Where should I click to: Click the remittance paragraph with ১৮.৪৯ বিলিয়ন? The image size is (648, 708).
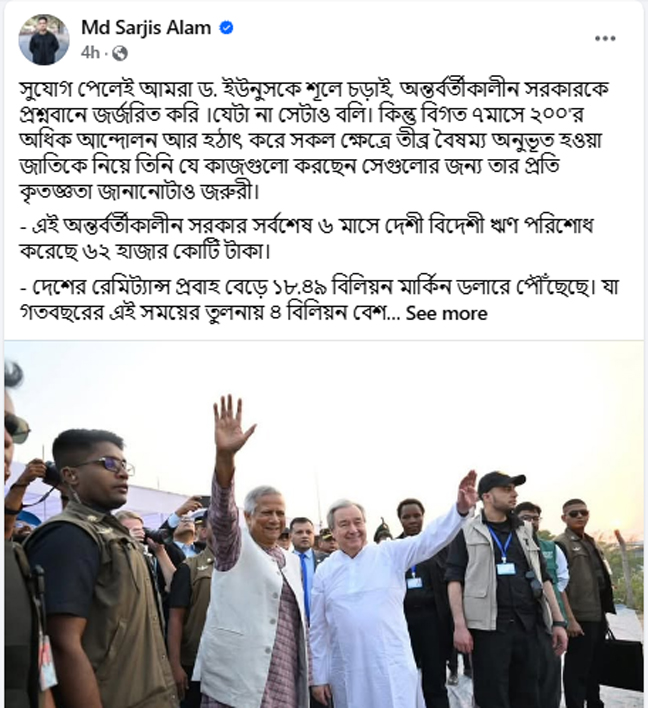click(319, 300)
